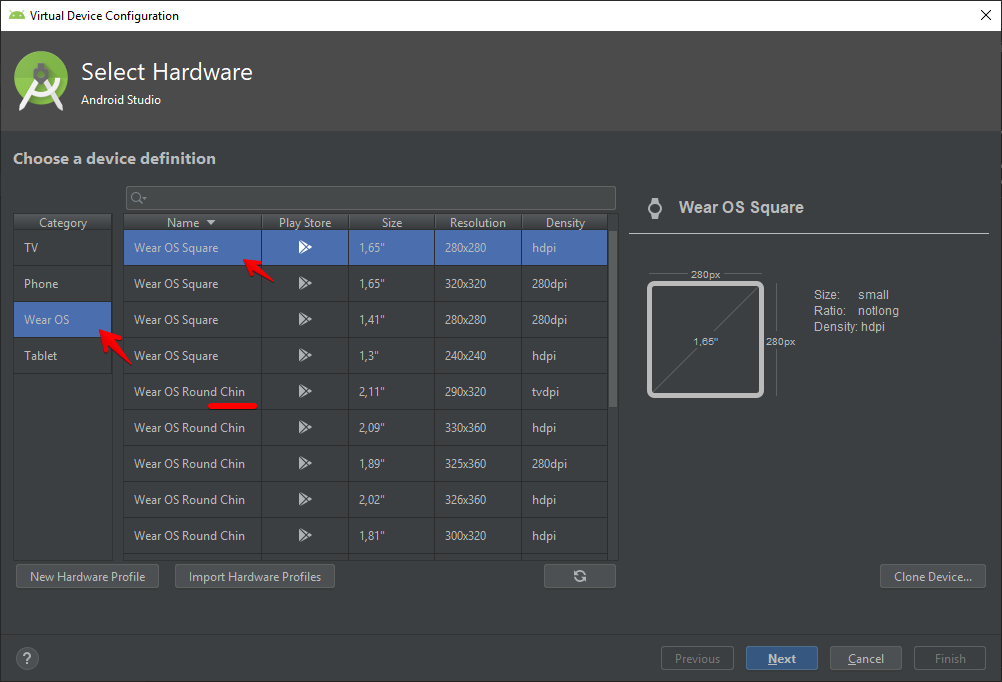
Task: Click the device table vertical scrollbar
Action: tap(613, 320)
